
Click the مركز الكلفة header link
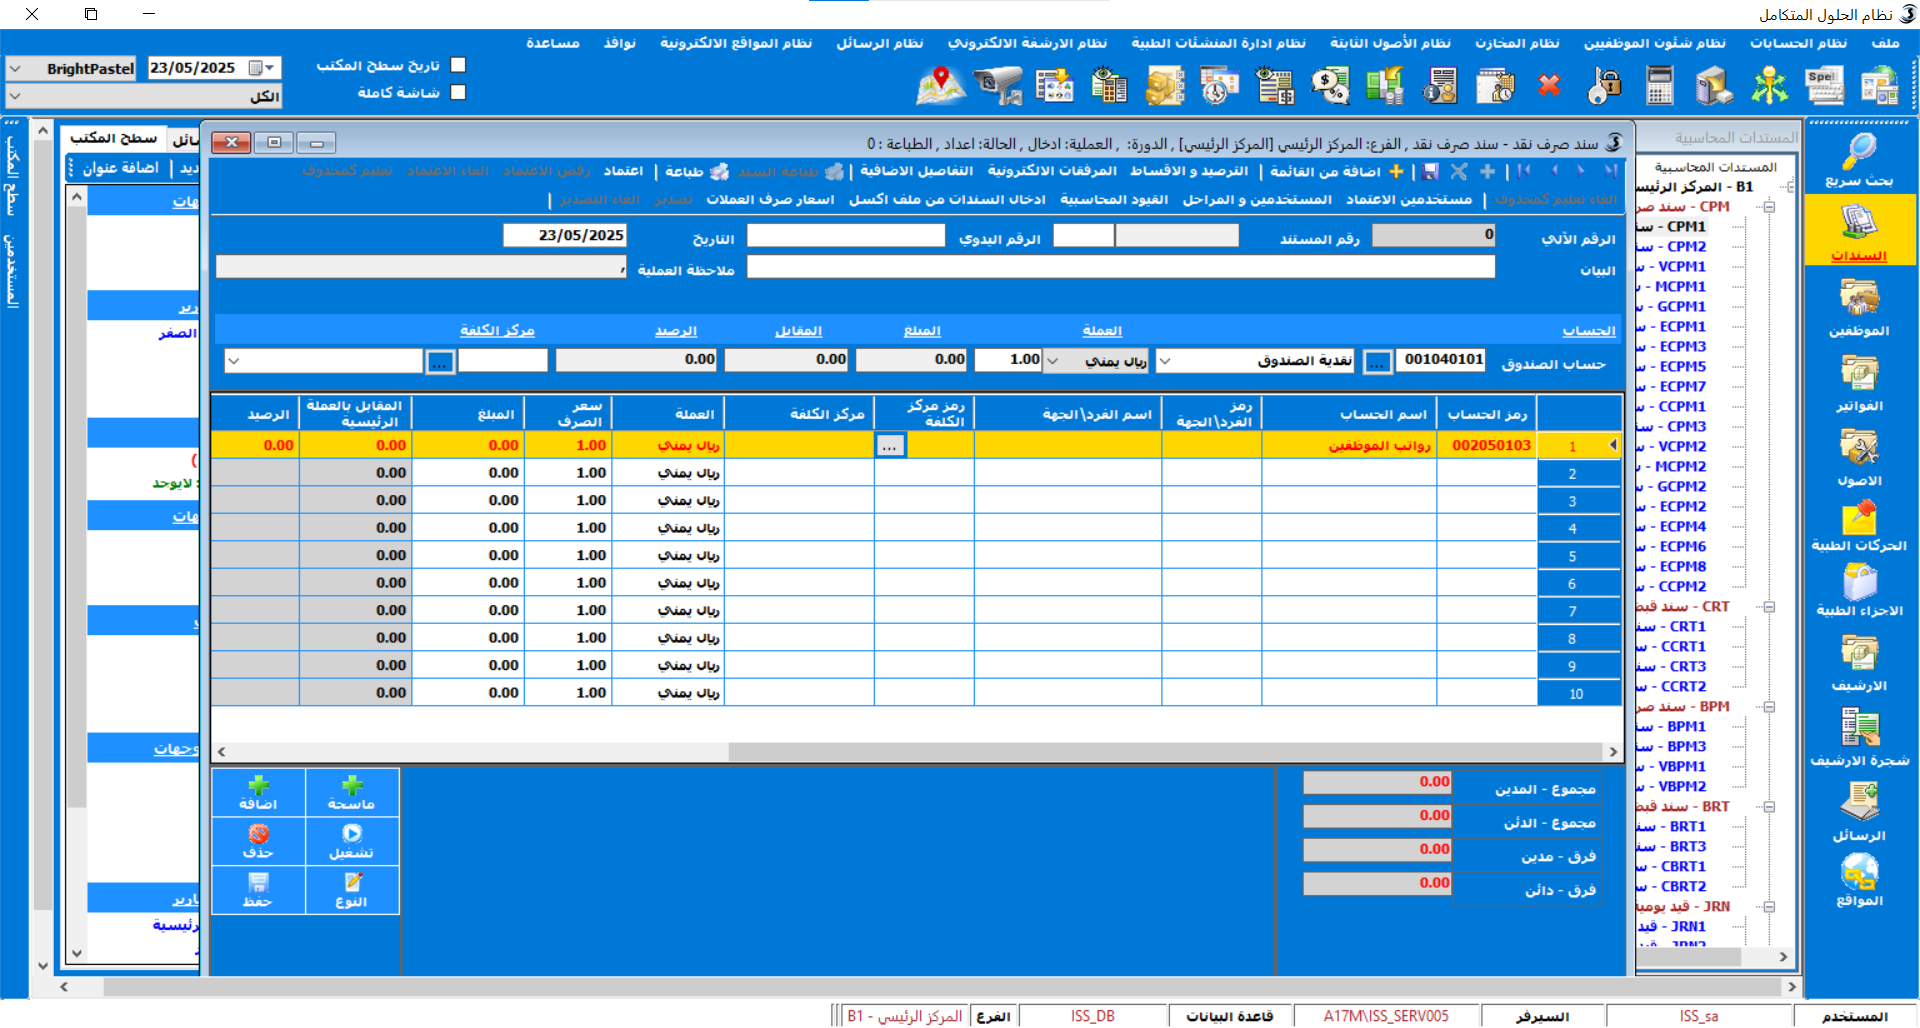click(497, 331)
